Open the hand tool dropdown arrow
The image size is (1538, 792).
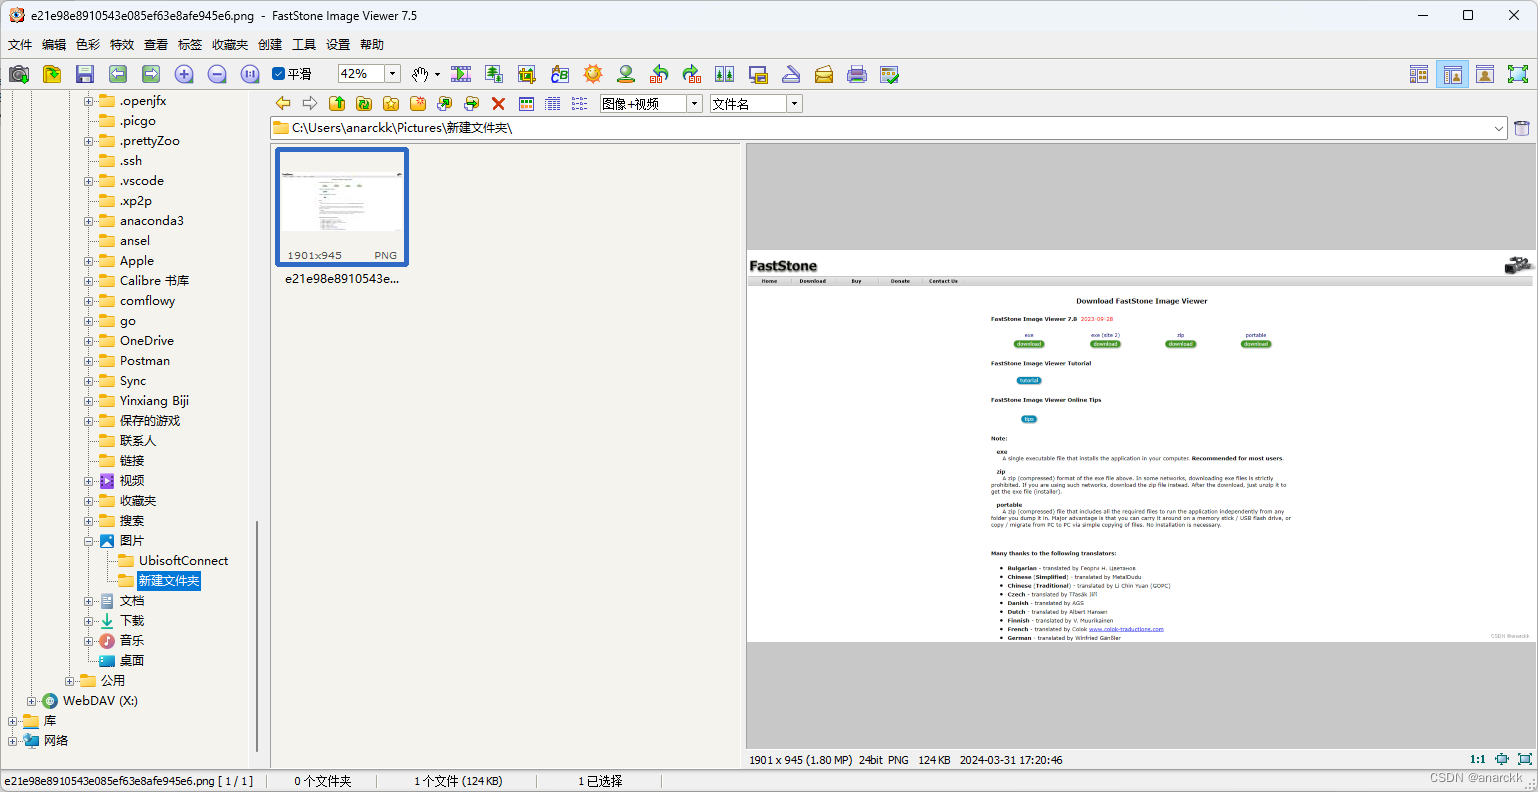pyautogui.click(x=437, y=75)
